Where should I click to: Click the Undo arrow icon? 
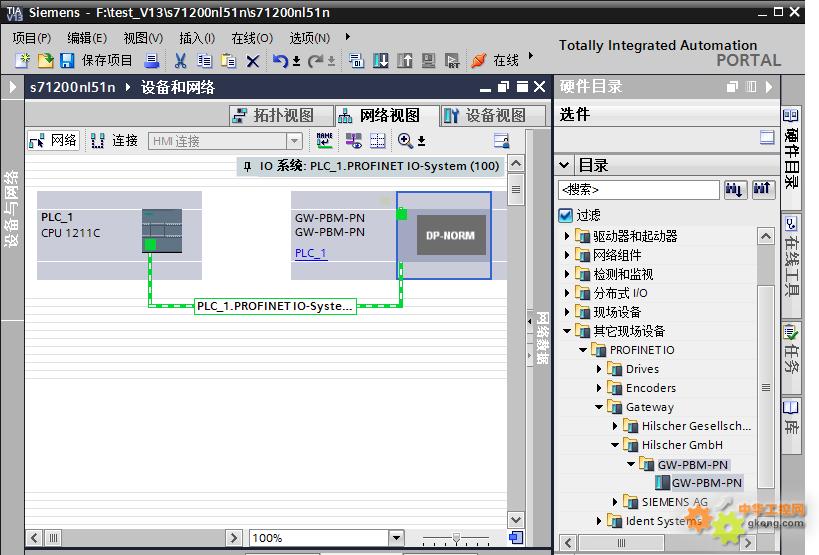[280, 61]
